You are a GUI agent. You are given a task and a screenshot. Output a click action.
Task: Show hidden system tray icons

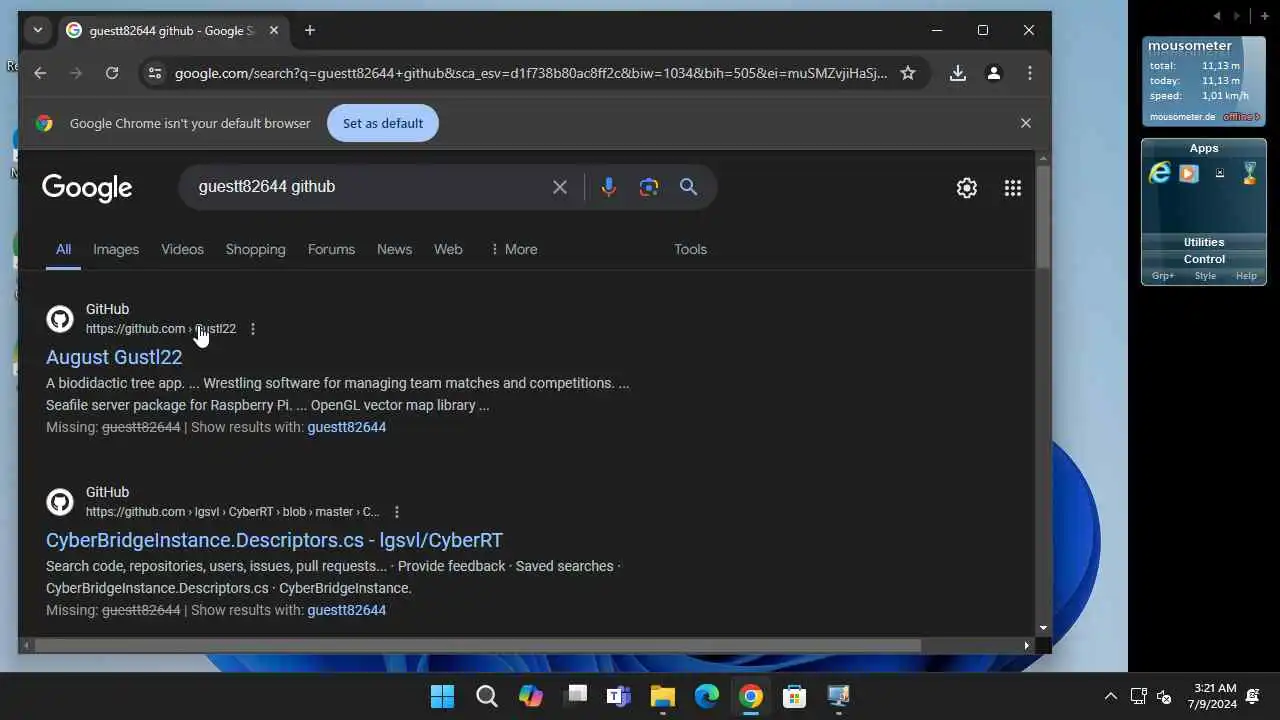point(1110,696)
